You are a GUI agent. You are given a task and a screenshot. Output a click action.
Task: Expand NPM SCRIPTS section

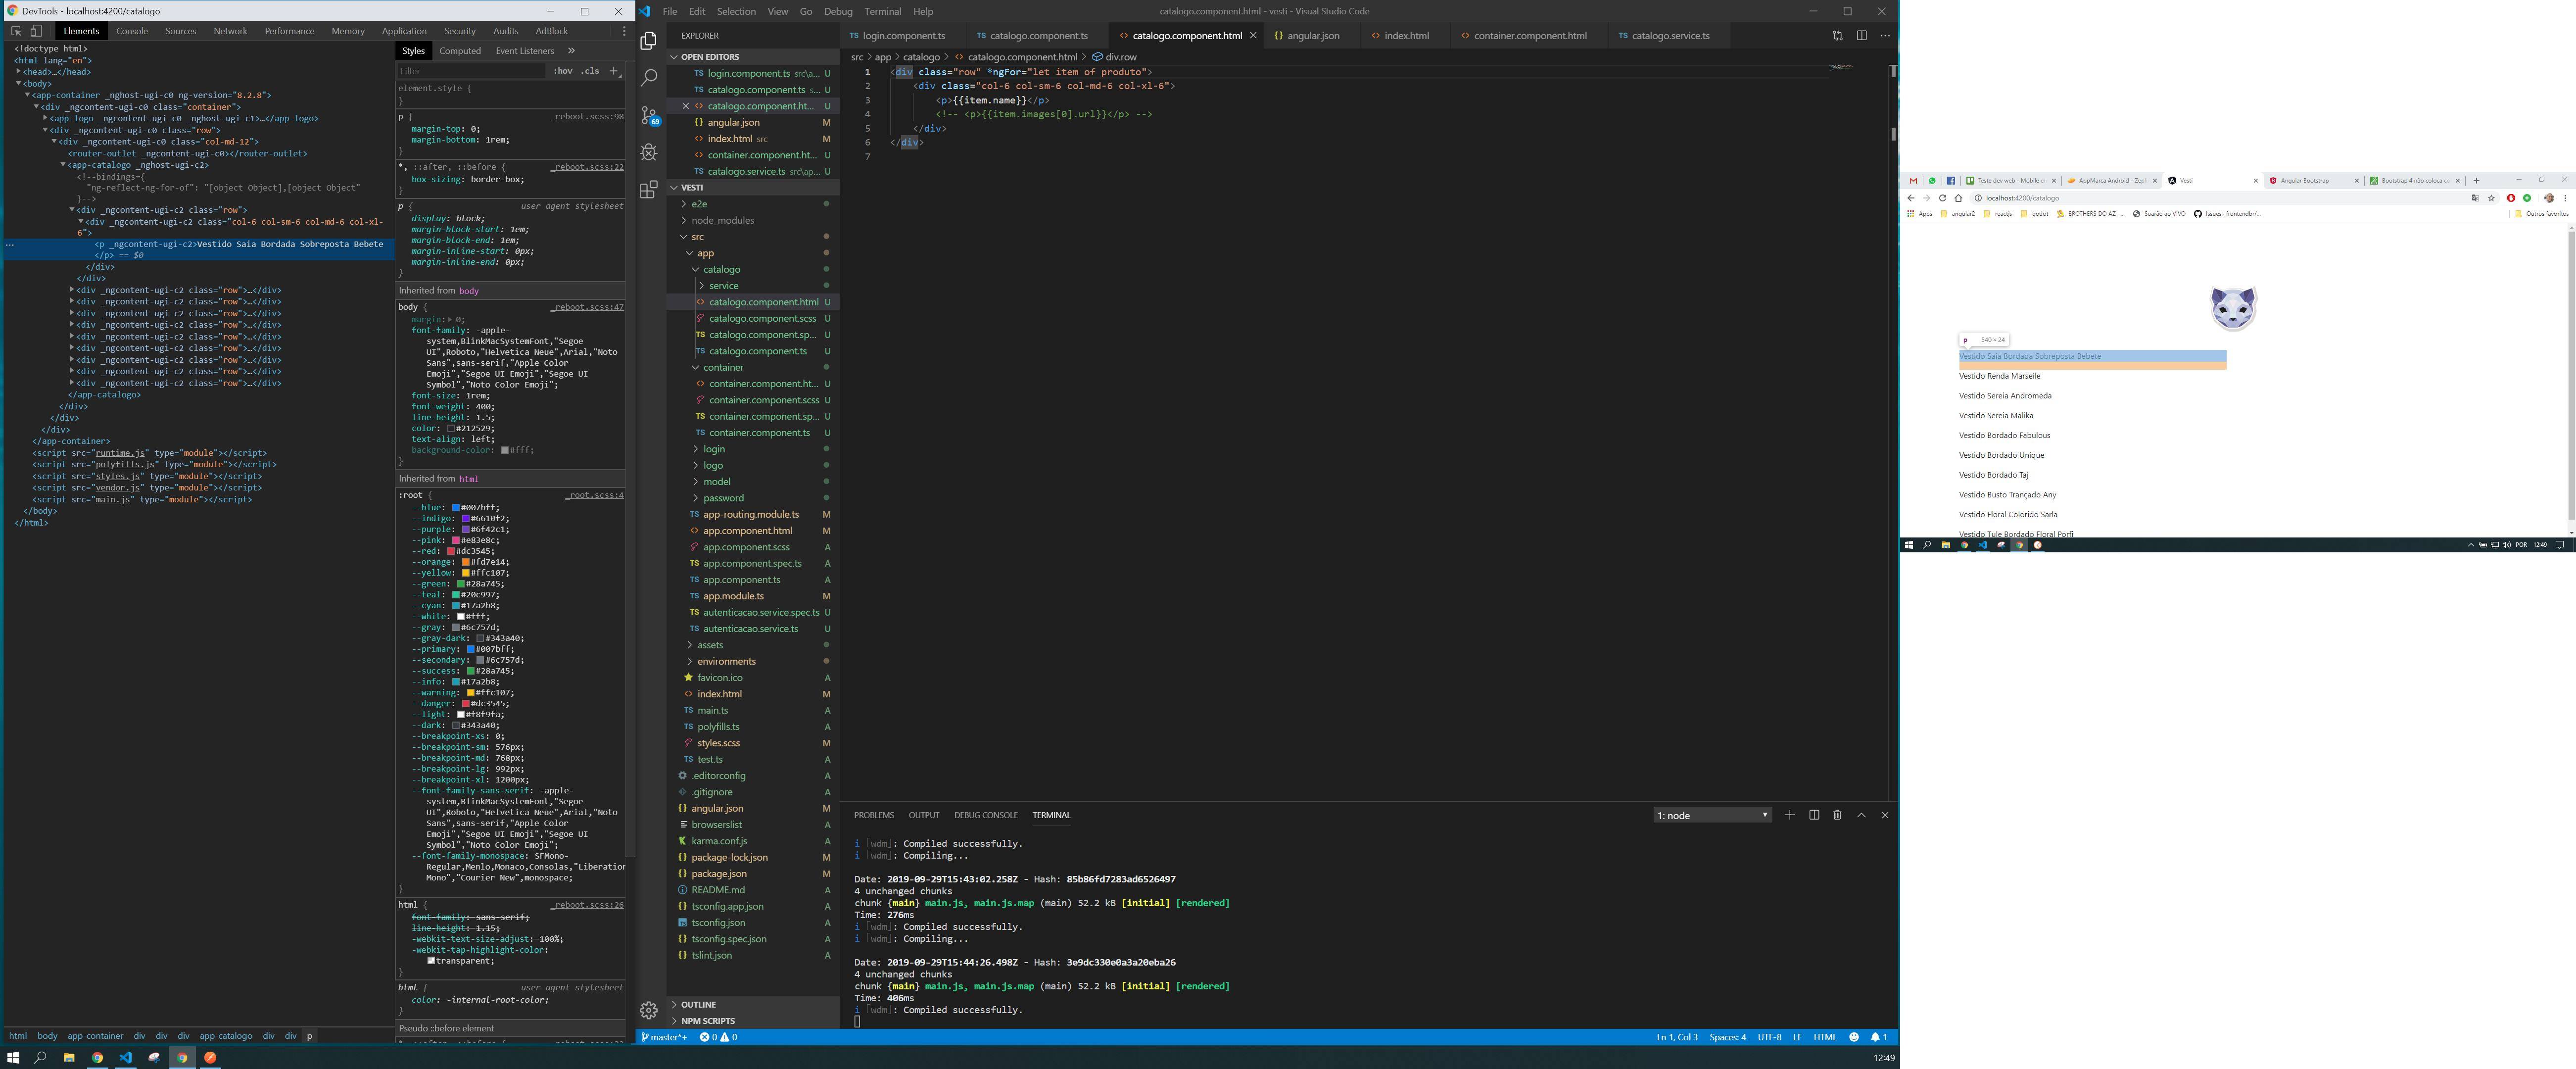707,1021
